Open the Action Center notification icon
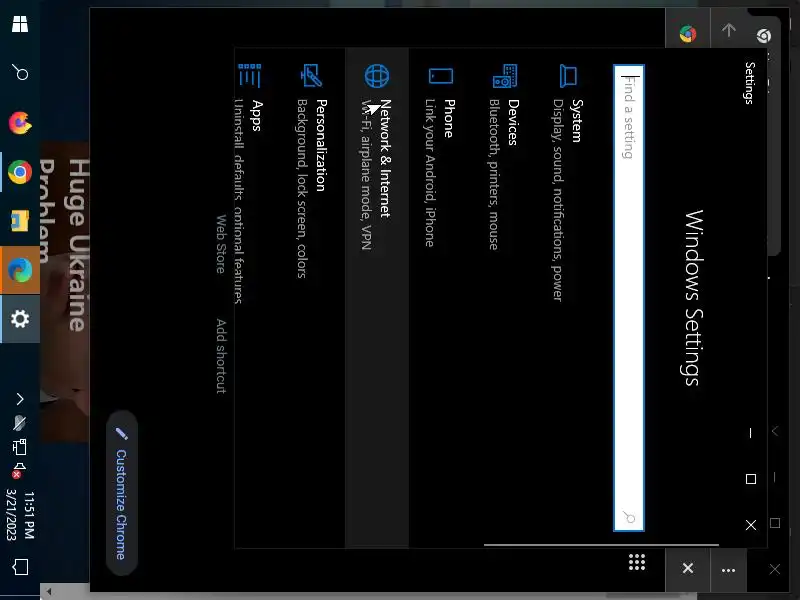Image resolution: width=800 pixels, height=600 pixels. 20,567
